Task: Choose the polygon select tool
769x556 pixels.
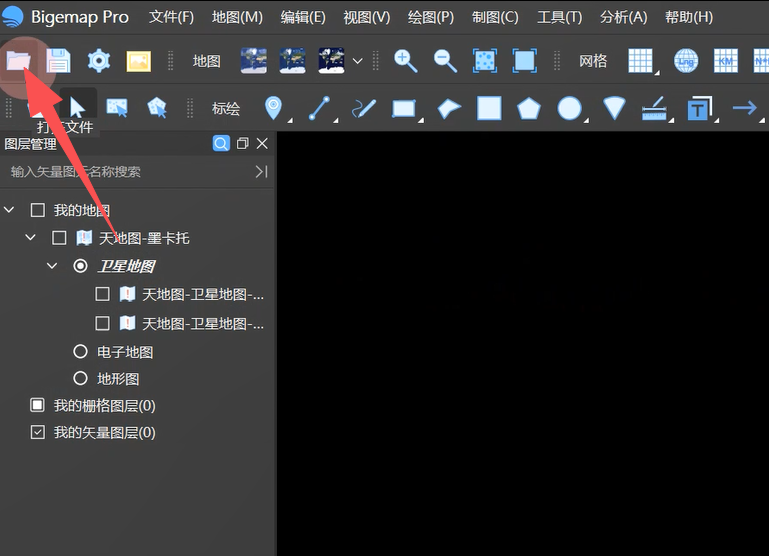Action: click(x=157, y=107)
